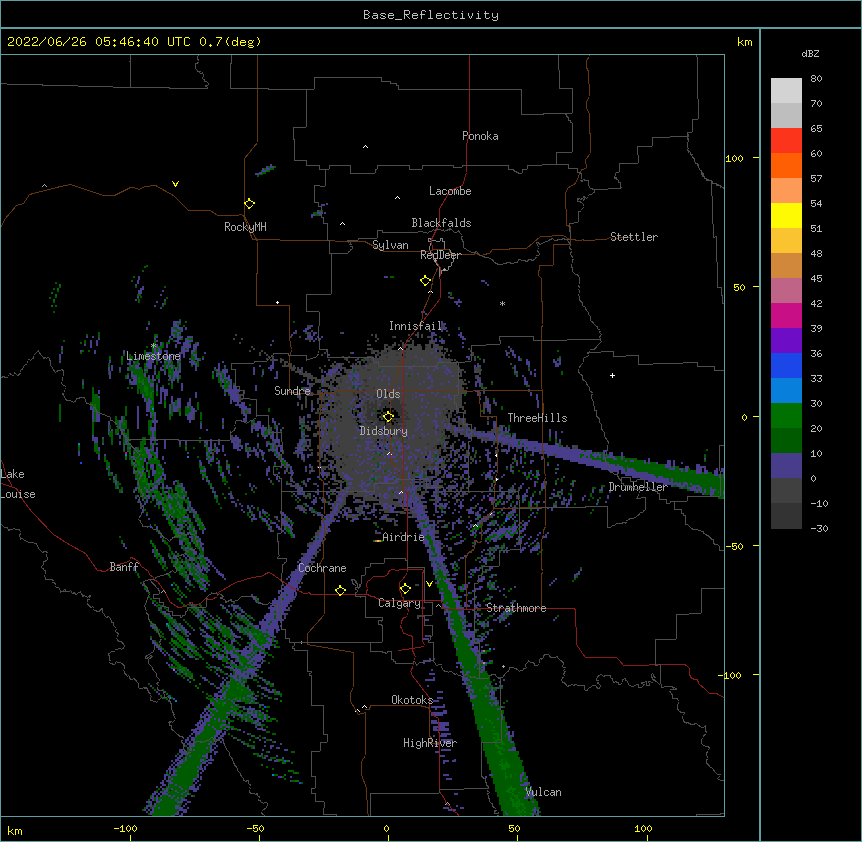Pick the mauve 42-45 dBZ legend color
Screen dimensions: 862x842
click(786, 291)
